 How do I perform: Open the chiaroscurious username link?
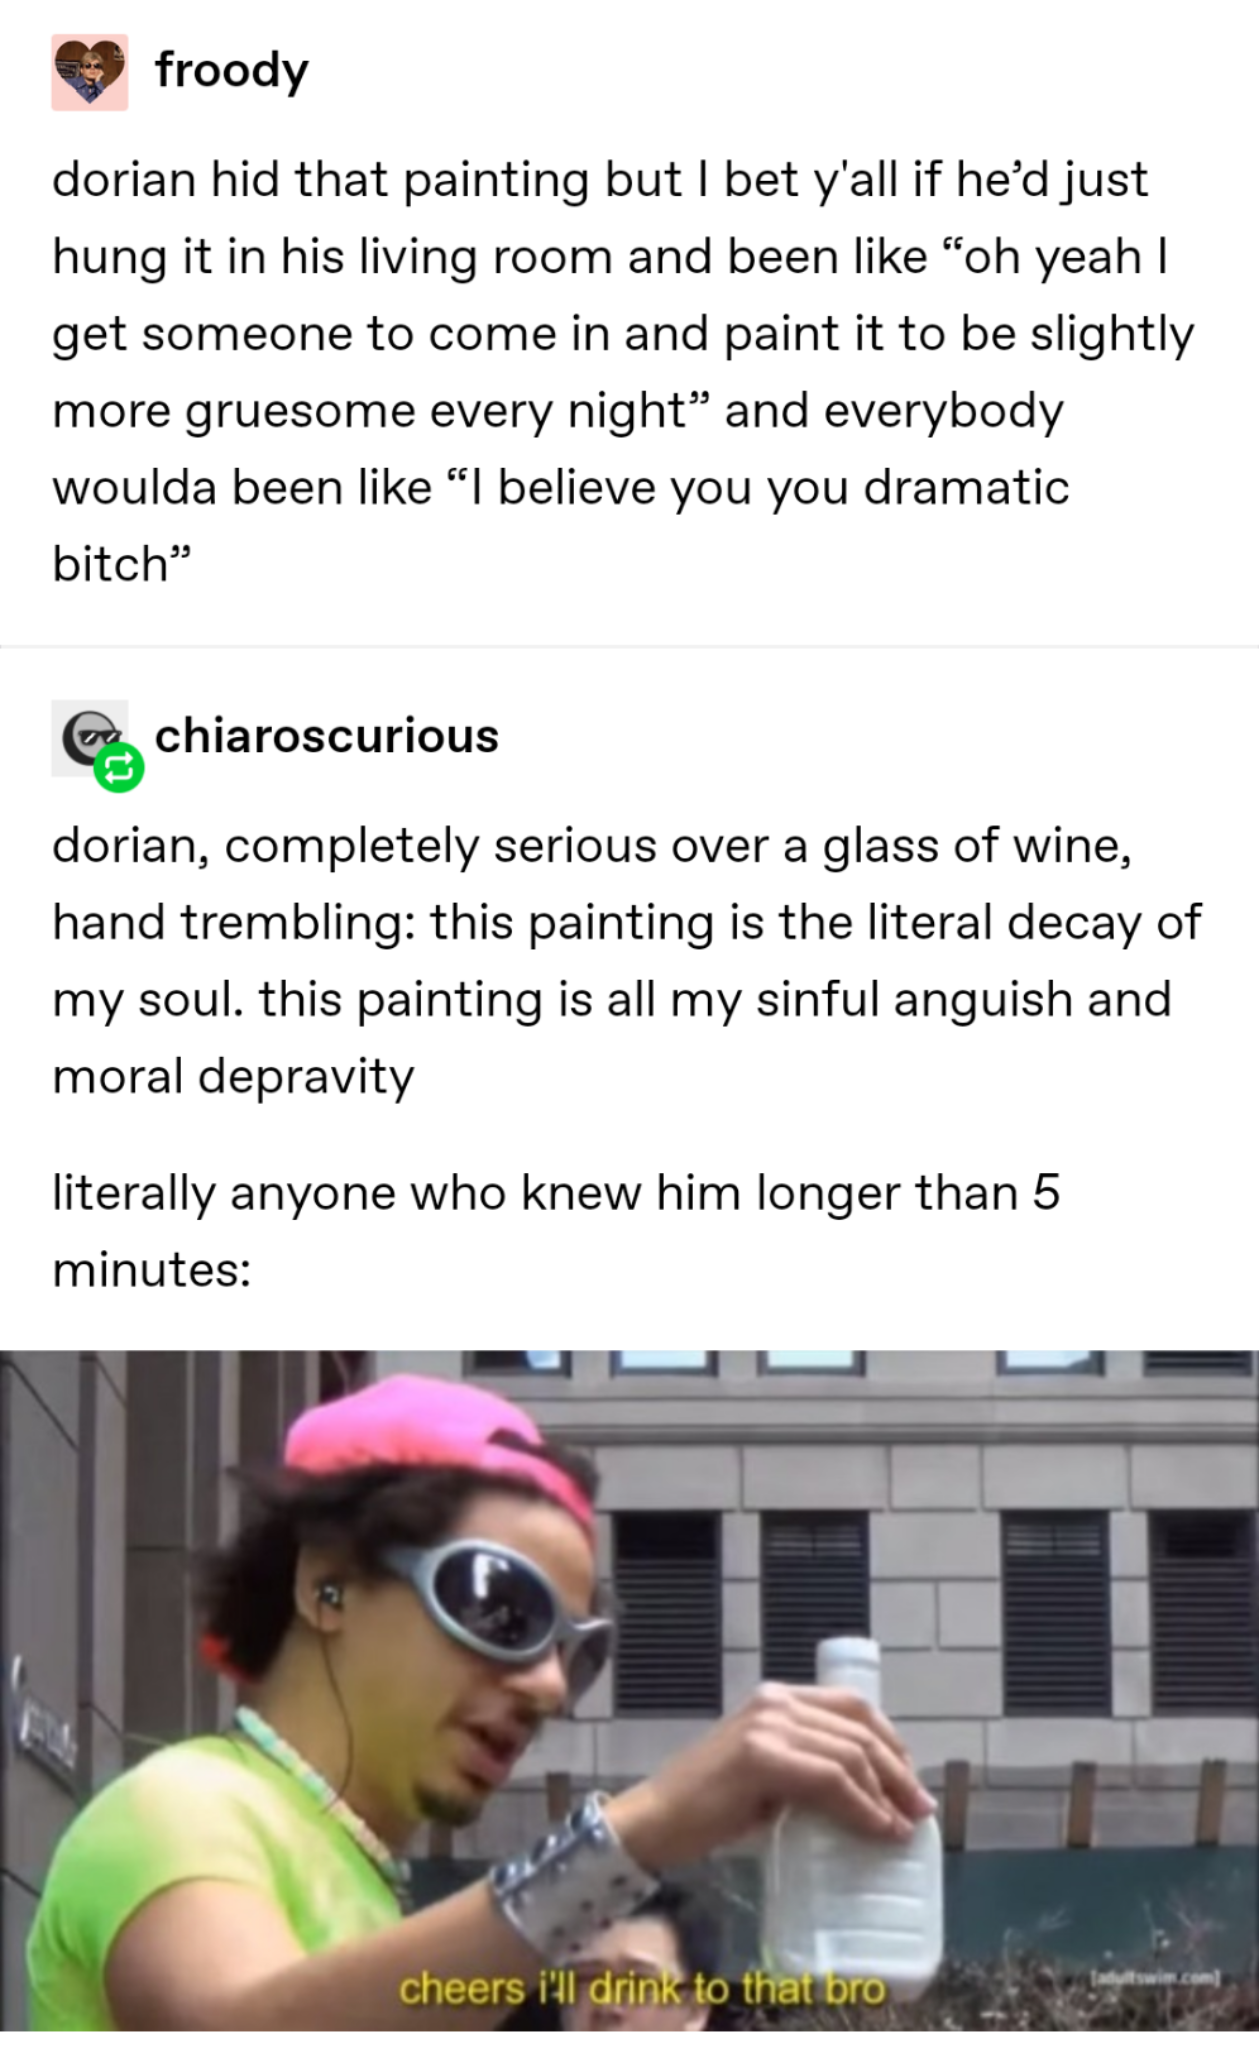click(x=326, y=737)
